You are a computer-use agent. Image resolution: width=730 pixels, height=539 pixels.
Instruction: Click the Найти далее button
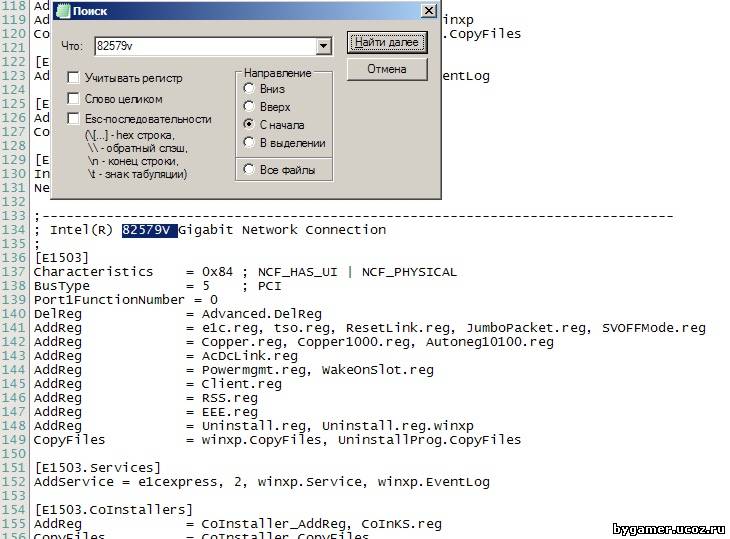[387, 42]
